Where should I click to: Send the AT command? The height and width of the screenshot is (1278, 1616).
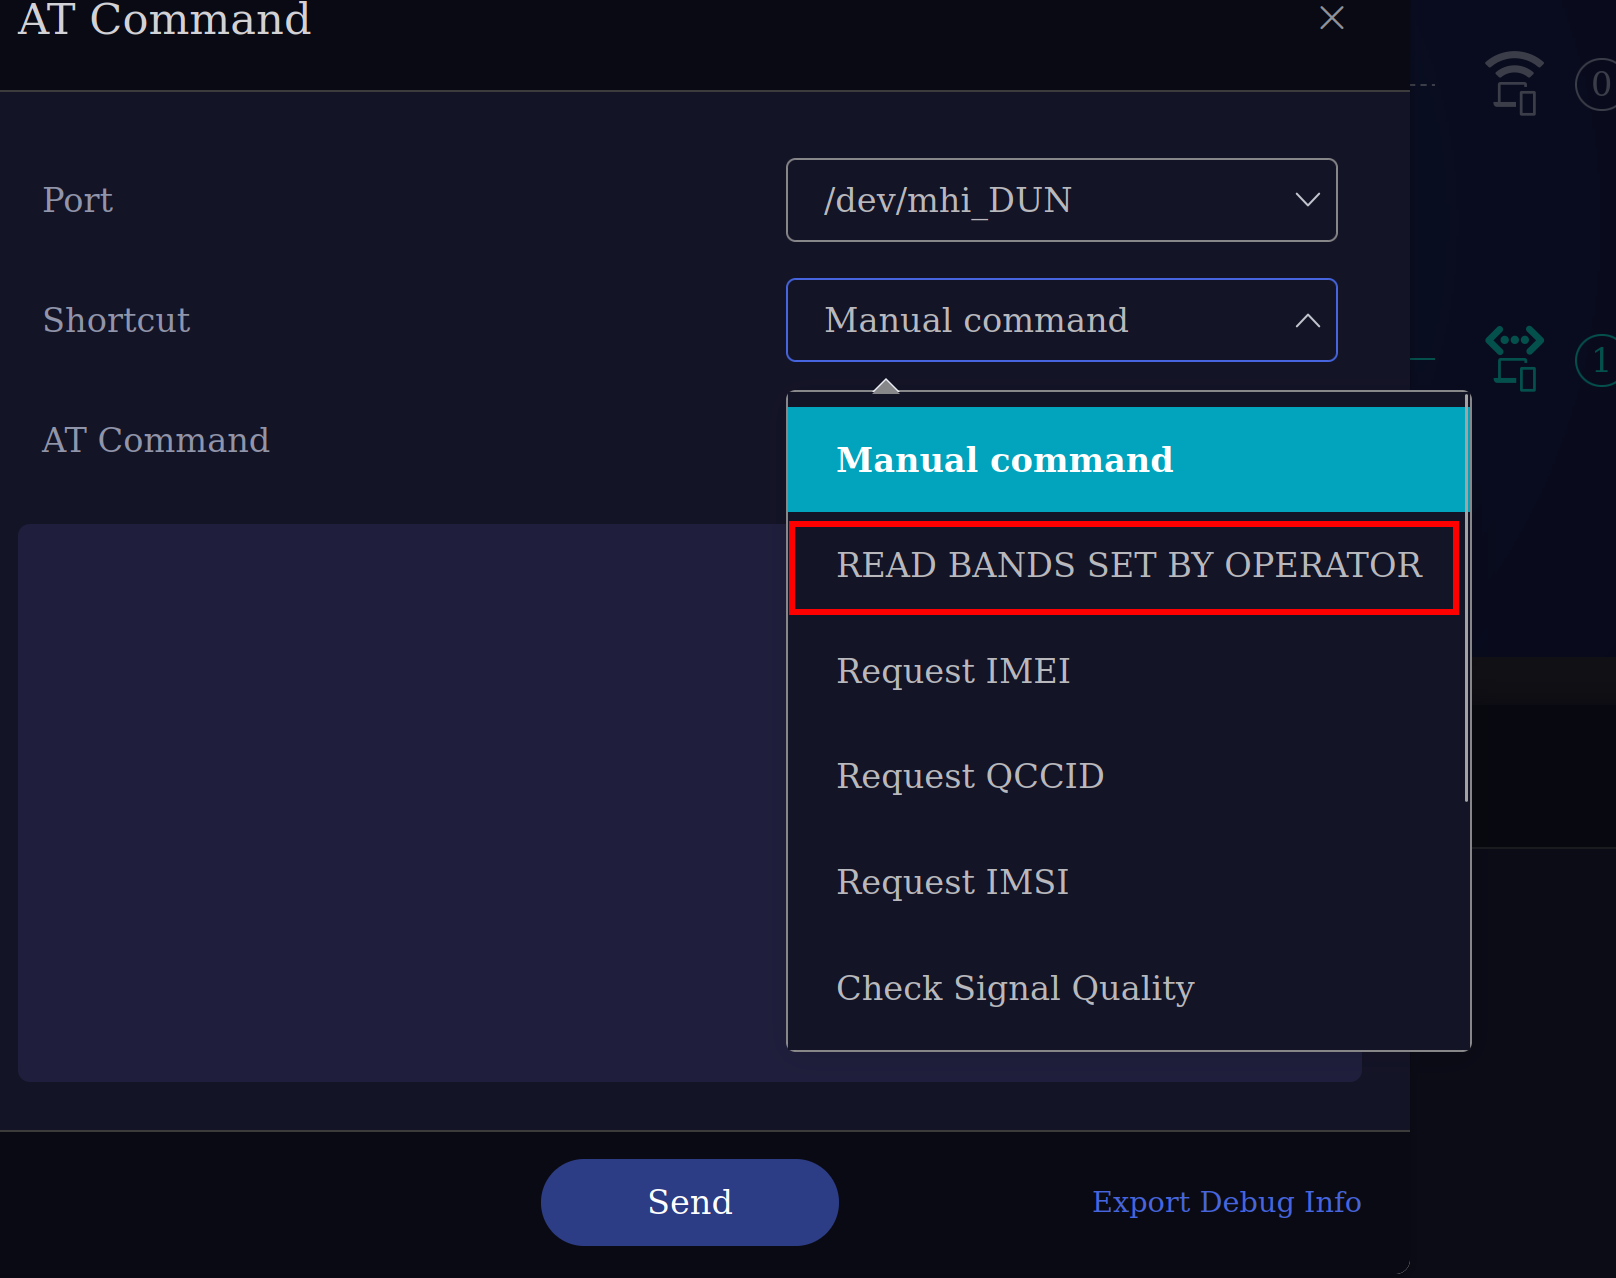click(690, 1202)
